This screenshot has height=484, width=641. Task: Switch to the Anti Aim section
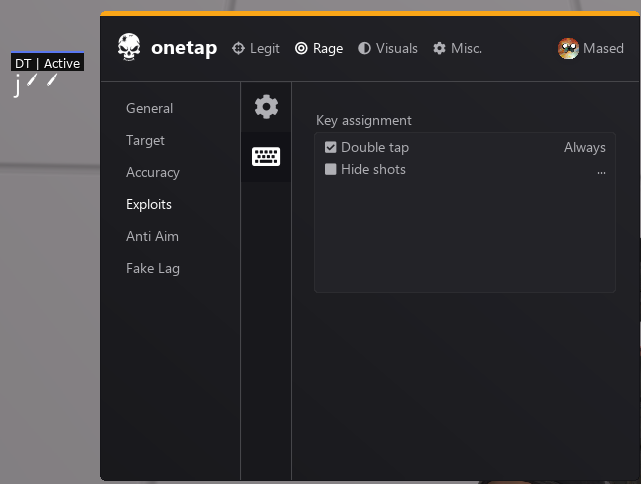tap(152, 236)
